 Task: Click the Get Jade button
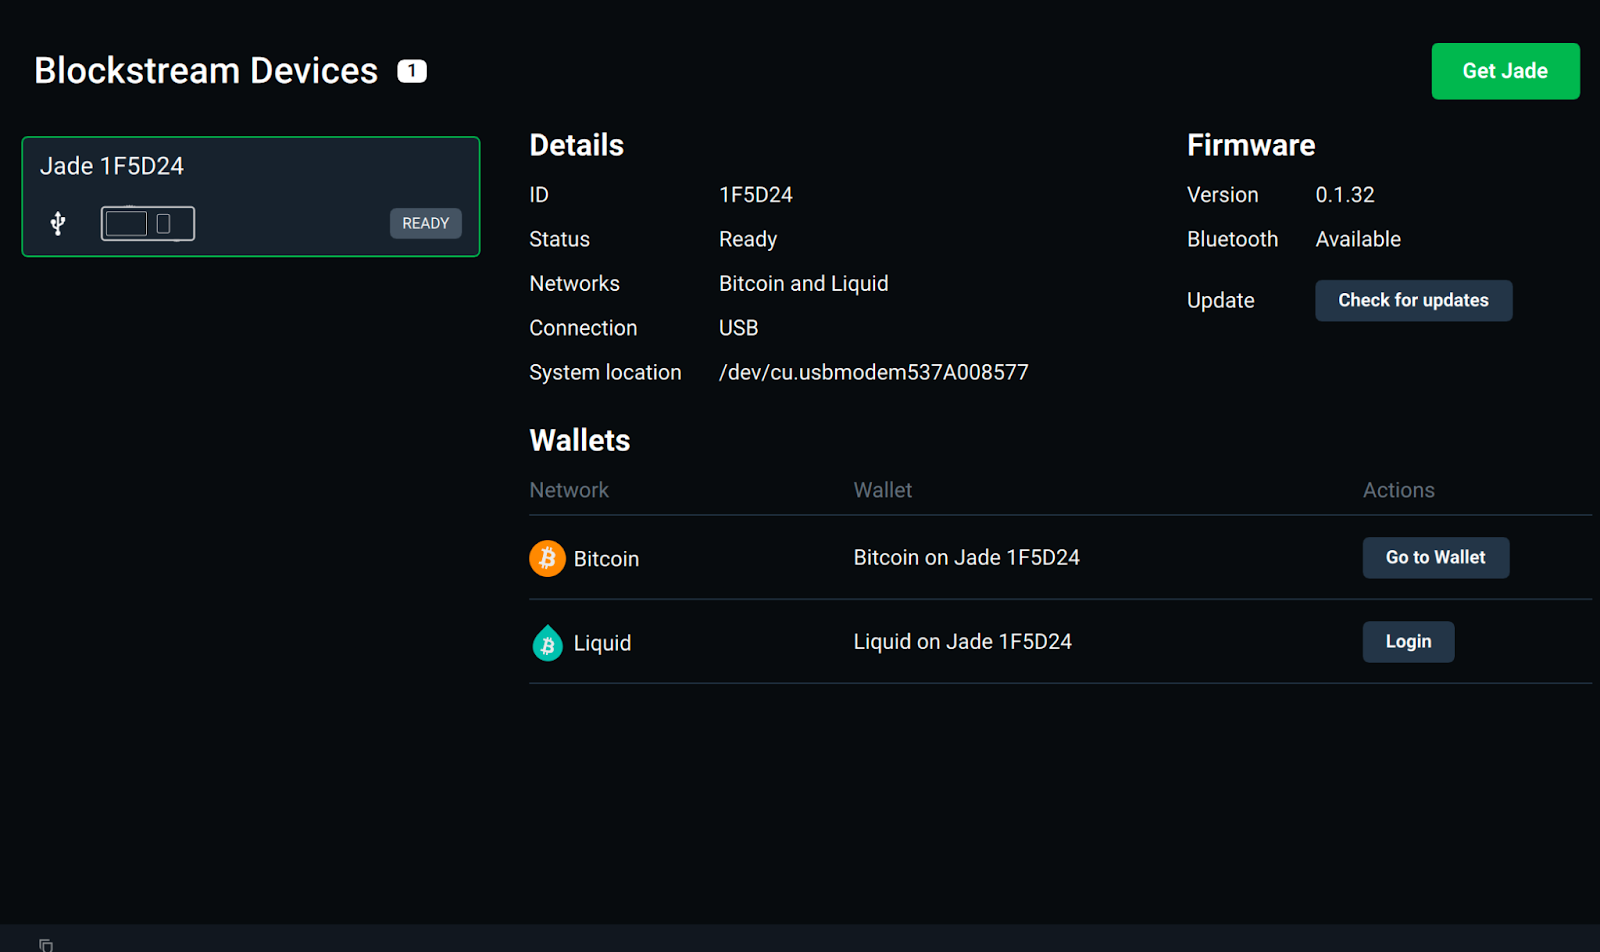[1505, 71]
